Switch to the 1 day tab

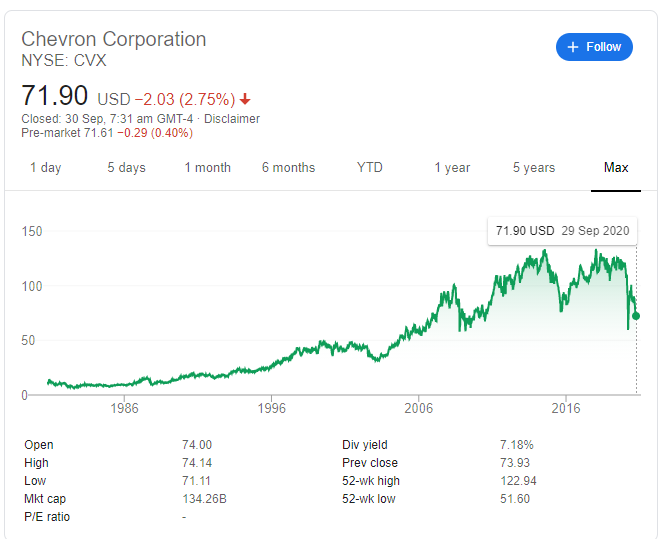(x=45, y=167)
